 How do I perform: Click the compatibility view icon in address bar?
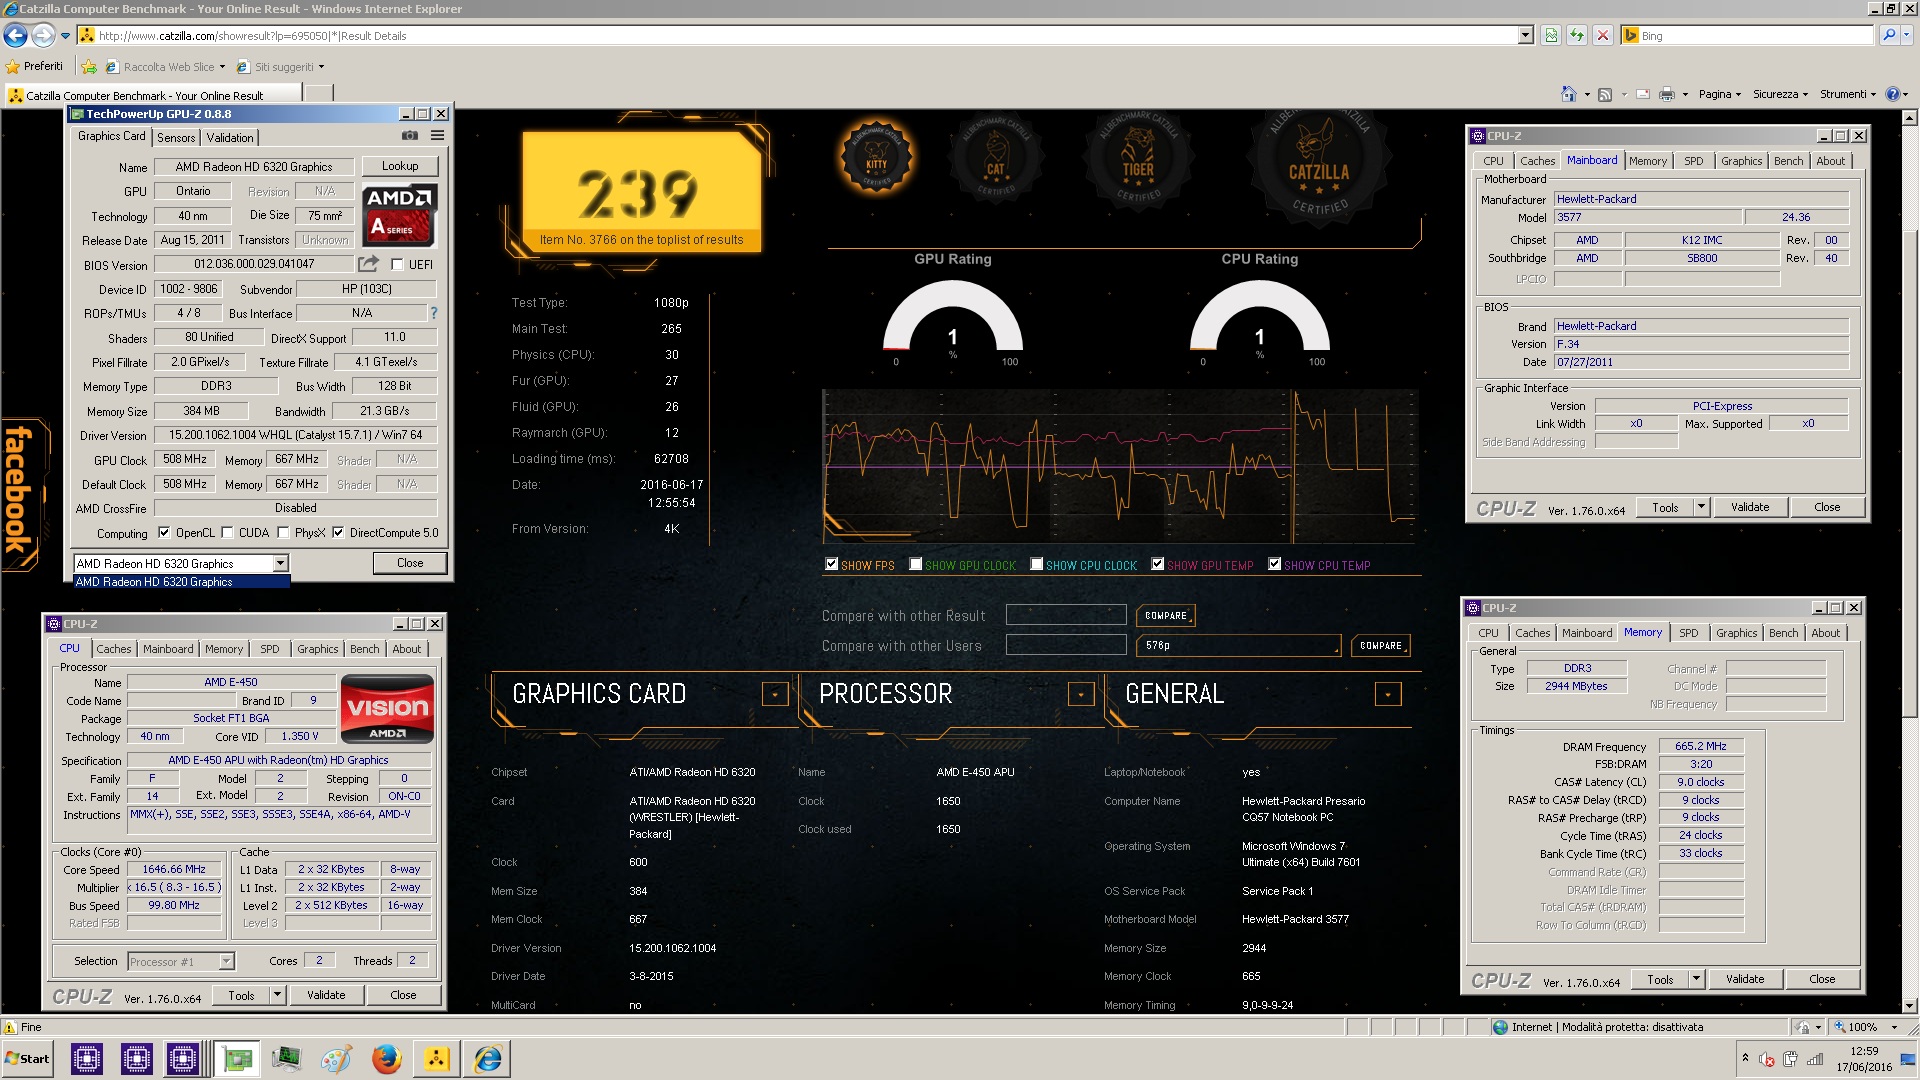pyautogui.click(x=1551, y=36)
